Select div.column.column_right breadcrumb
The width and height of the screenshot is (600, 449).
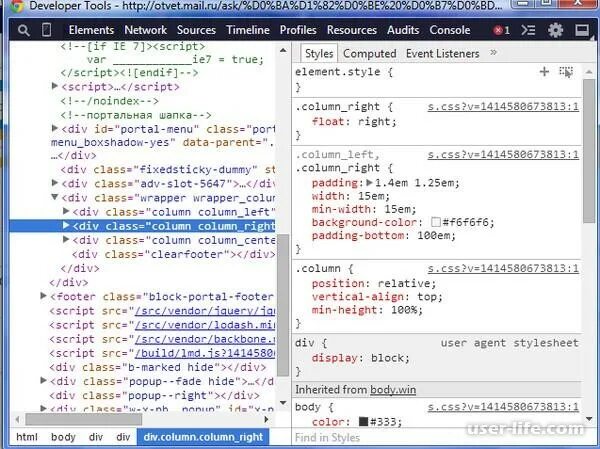click(x=203, y=437)
